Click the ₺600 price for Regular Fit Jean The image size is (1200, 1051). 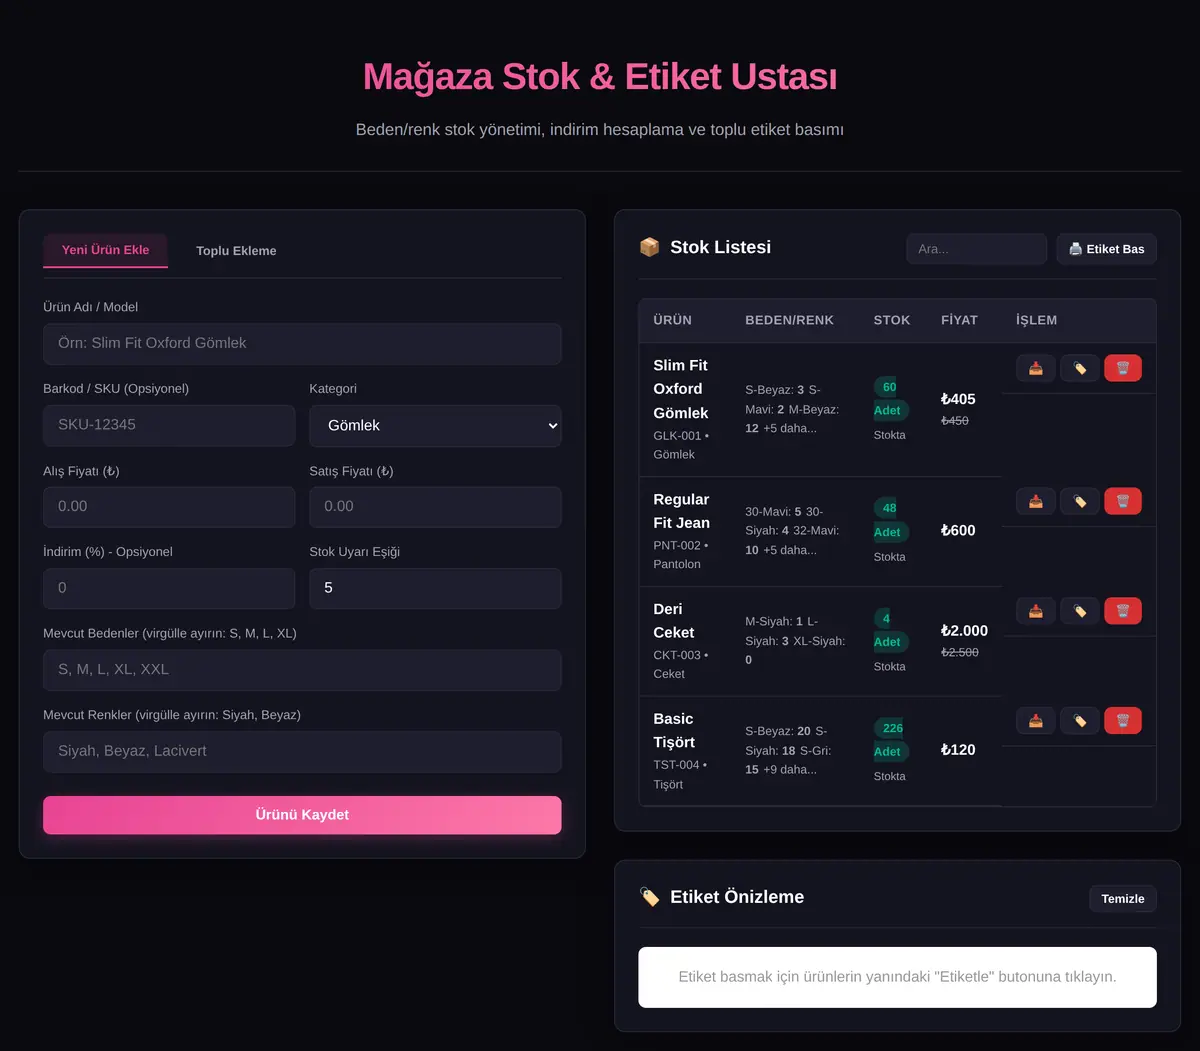point(958,531)
